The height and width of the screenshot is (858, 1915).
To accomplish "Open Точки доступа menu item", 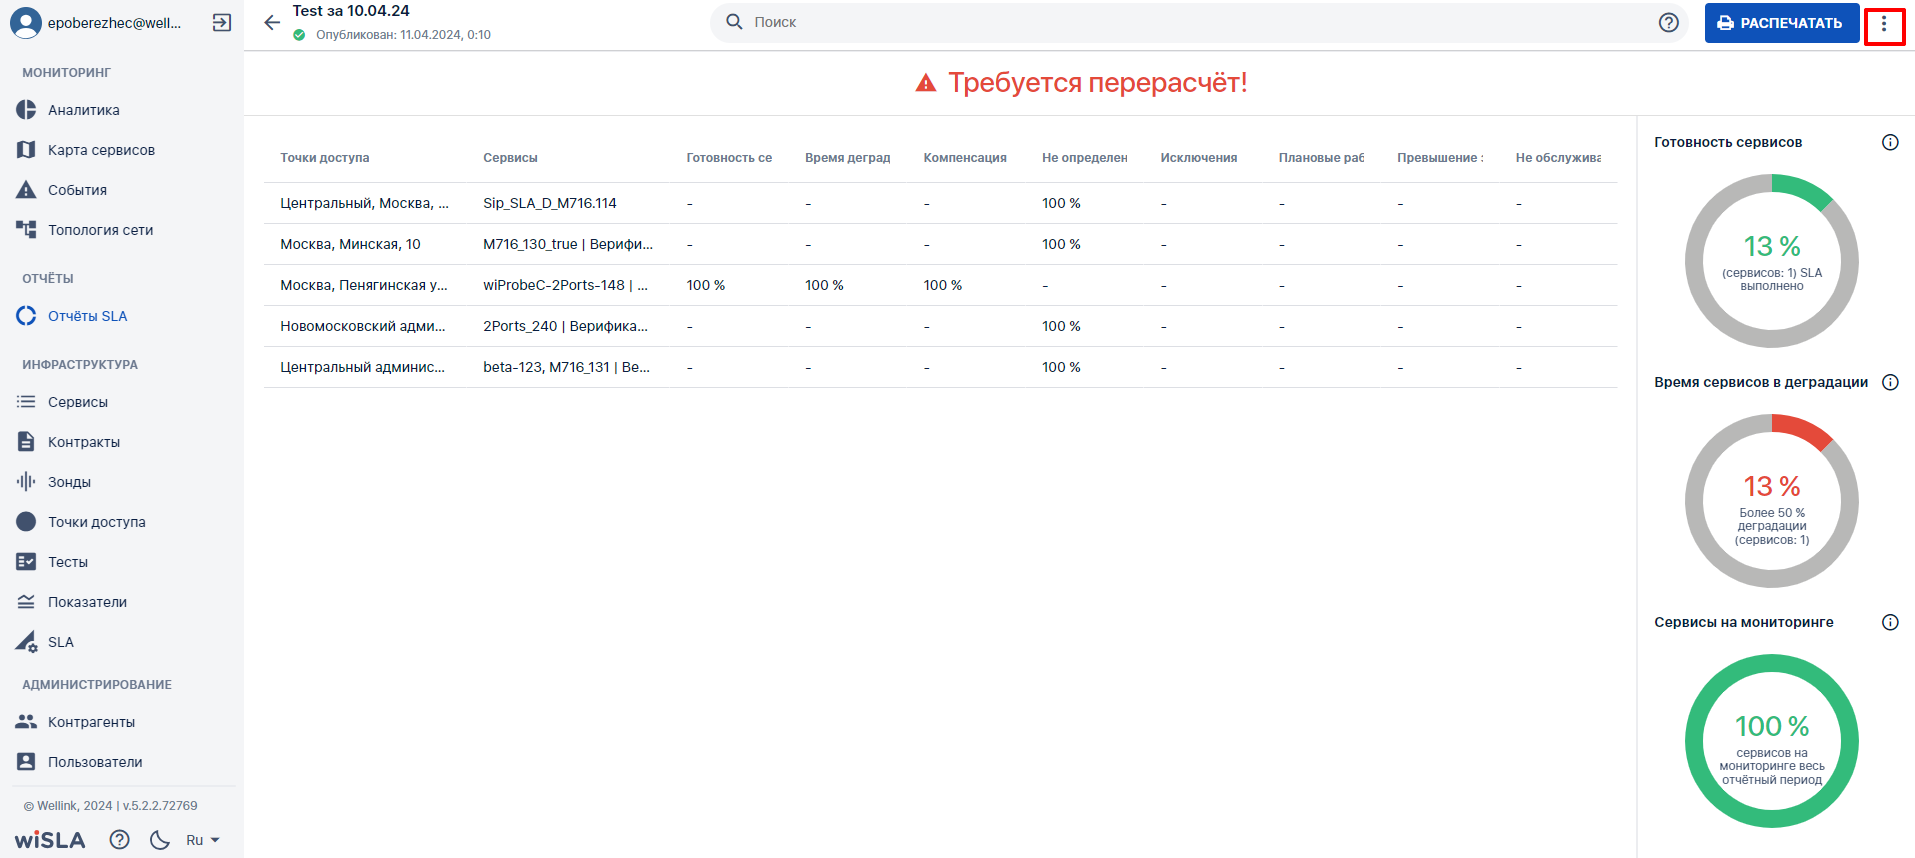I will coord(97,522).
